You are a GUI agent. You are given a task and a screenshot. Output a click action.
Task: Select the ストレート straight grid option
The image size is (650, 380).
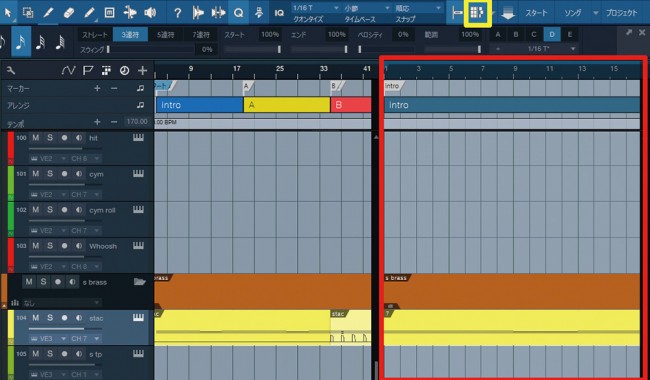95,35
